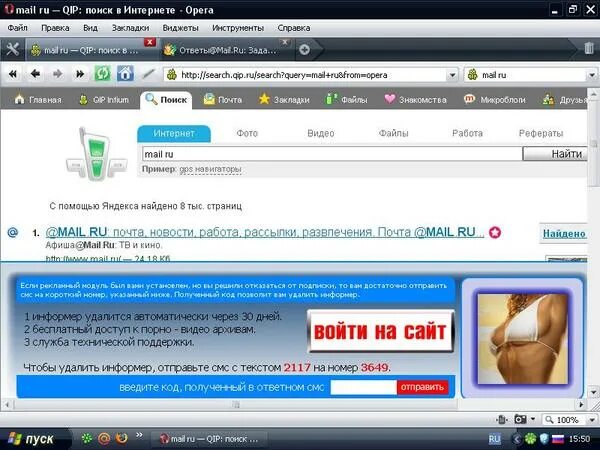This screenshot has height=450, width=600.
Task: Close the Ответы@Mail.Ru tab
Action: [x=285, y=42]
